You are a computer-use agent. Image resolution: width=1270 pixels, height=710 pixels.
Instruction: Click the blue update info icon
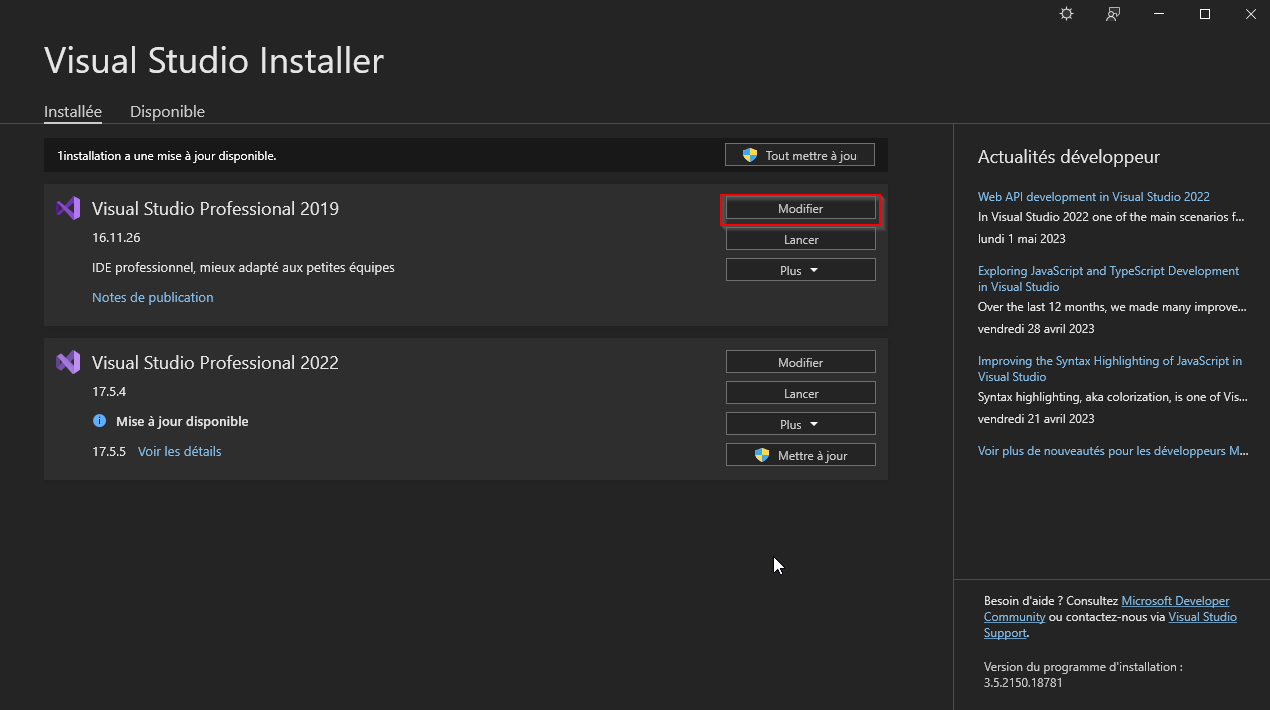(x=99, y=421)
